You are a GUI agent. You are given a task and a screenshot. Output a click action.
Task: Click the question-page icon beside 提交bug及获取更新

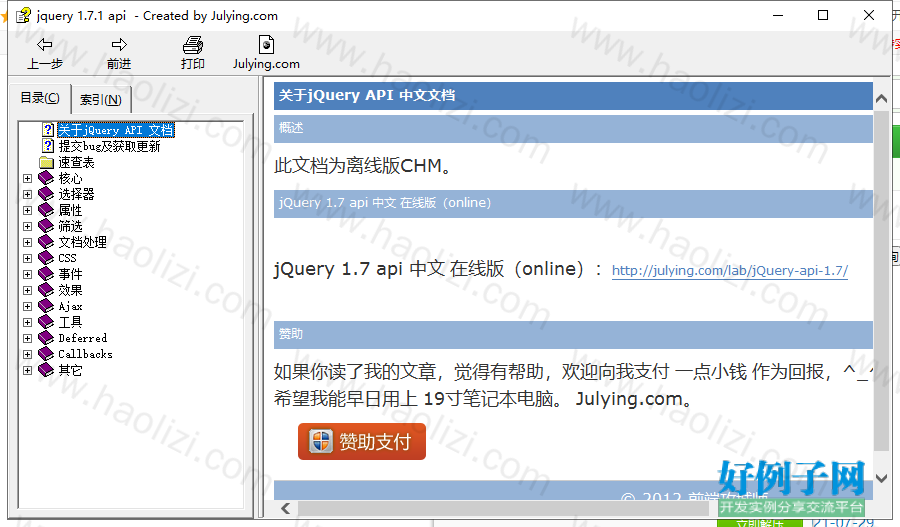pos(49,146)
